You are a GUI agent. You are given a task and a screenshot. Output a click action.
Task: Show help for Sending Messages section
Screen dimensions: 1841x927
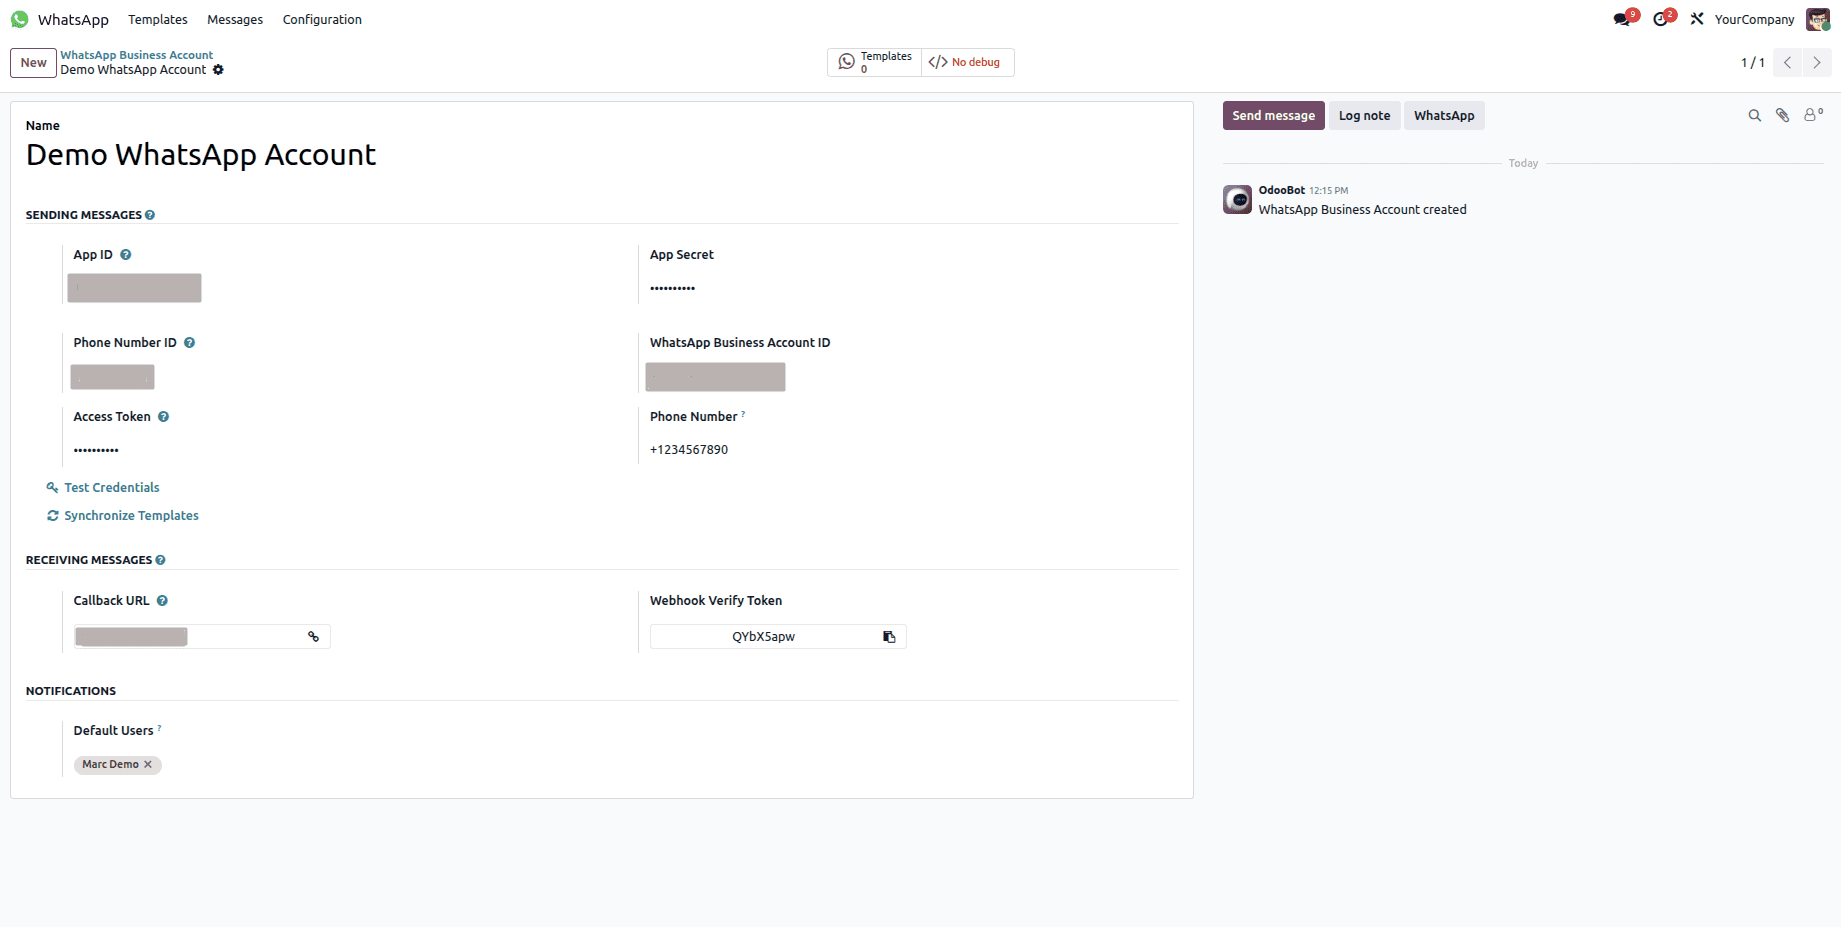pos(150,215)
